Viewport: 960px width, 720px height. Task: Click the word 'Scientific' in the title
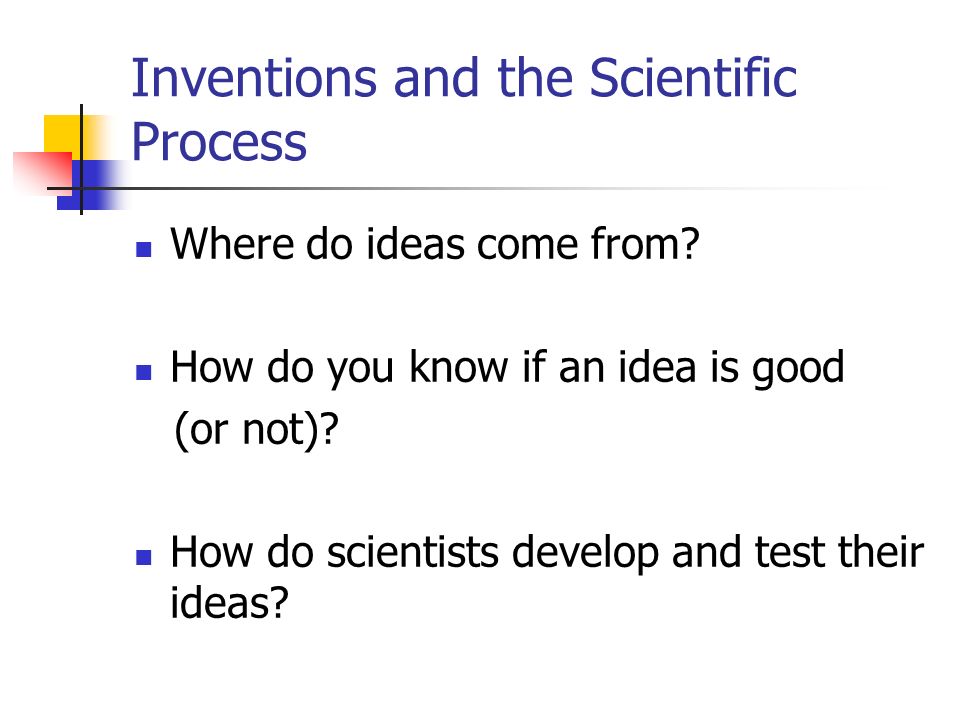693,78
